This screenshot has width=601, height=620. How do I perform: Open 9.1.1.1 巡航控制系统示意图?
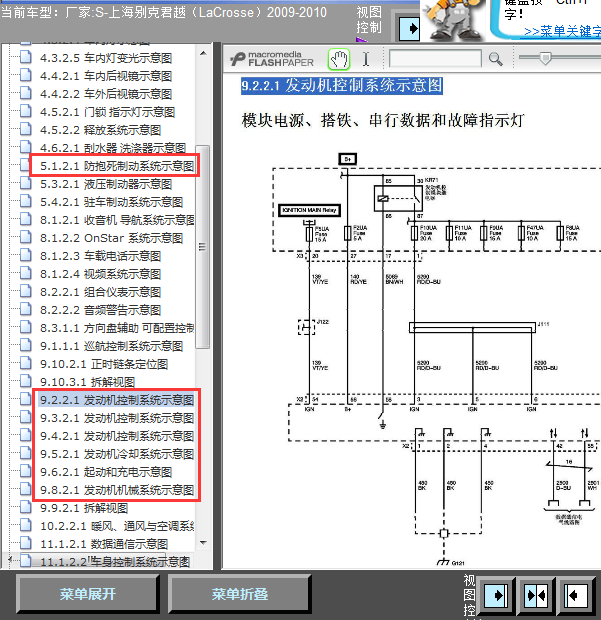[x=112, y=346]
